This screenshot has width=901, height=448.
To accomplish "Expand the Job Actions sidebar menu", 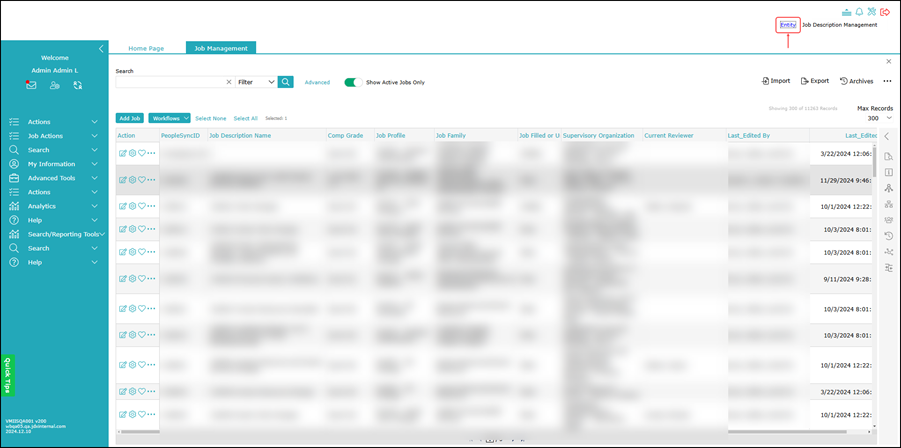I will coord(55,136).
